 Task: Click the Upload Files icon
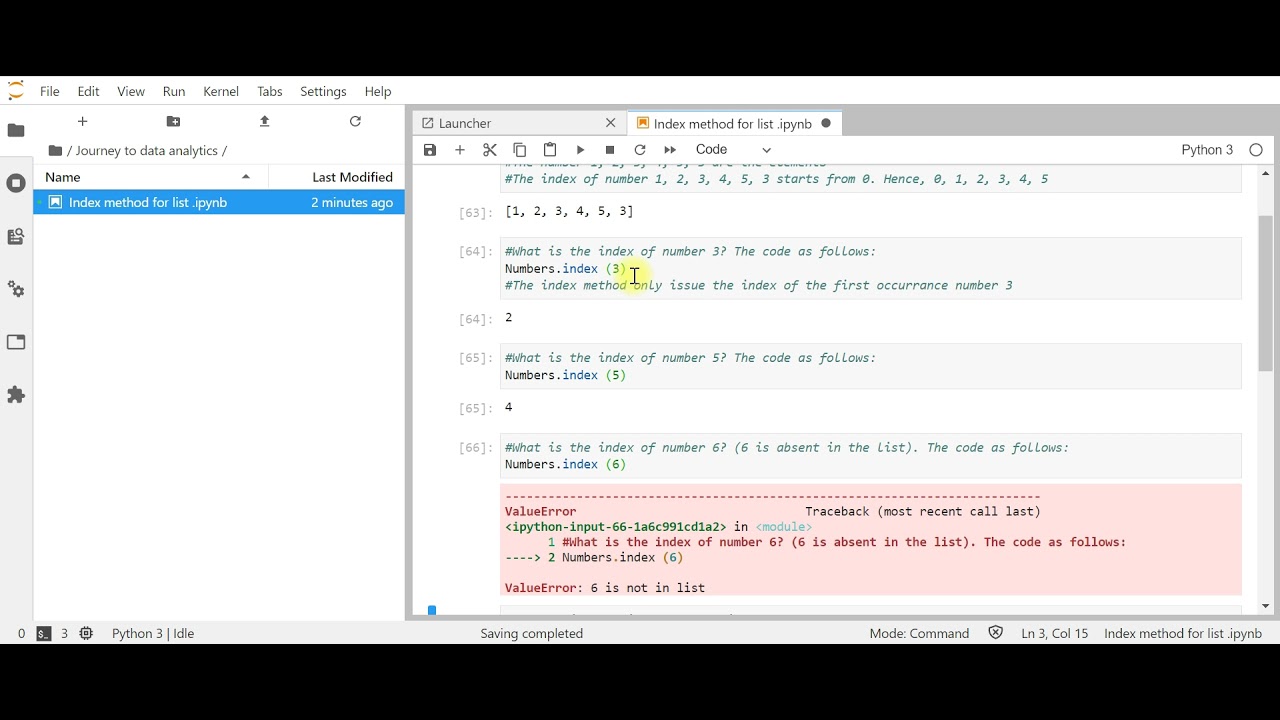264,121
